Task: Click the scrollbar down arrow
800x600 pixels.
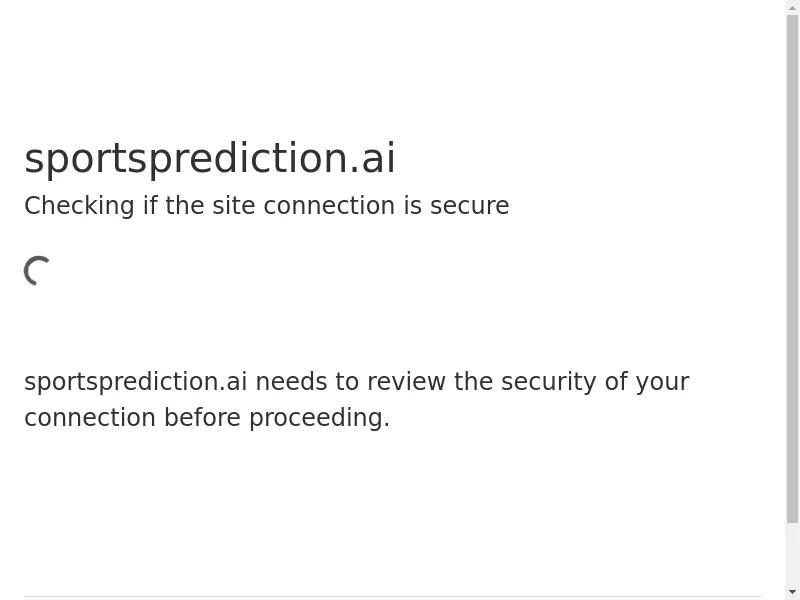Action: point(792,592)
